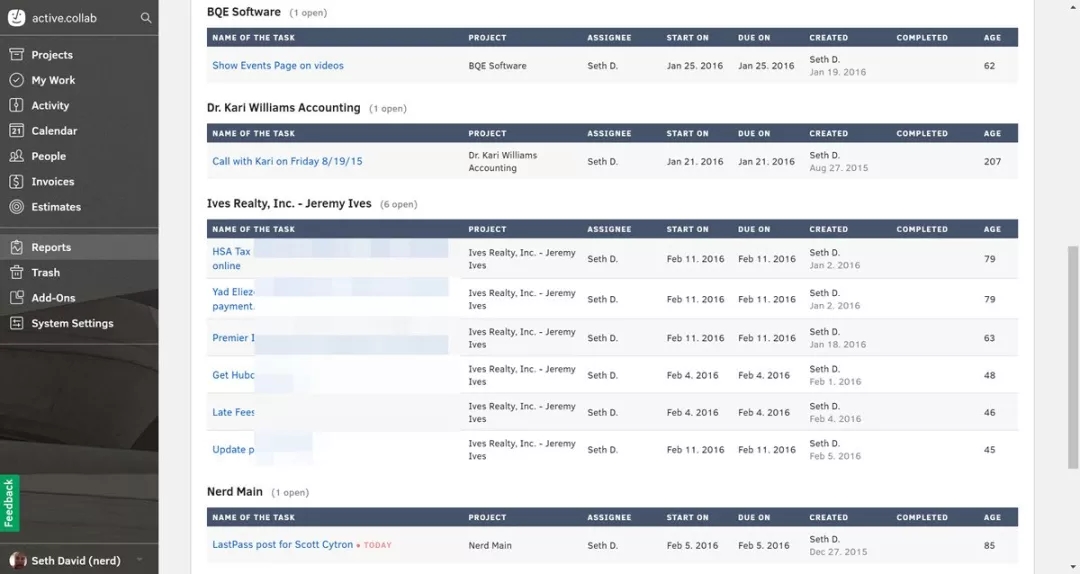Open System Settings in the sidebar
The width and height of the screenshot is (1080, 574).
point(72,323)
